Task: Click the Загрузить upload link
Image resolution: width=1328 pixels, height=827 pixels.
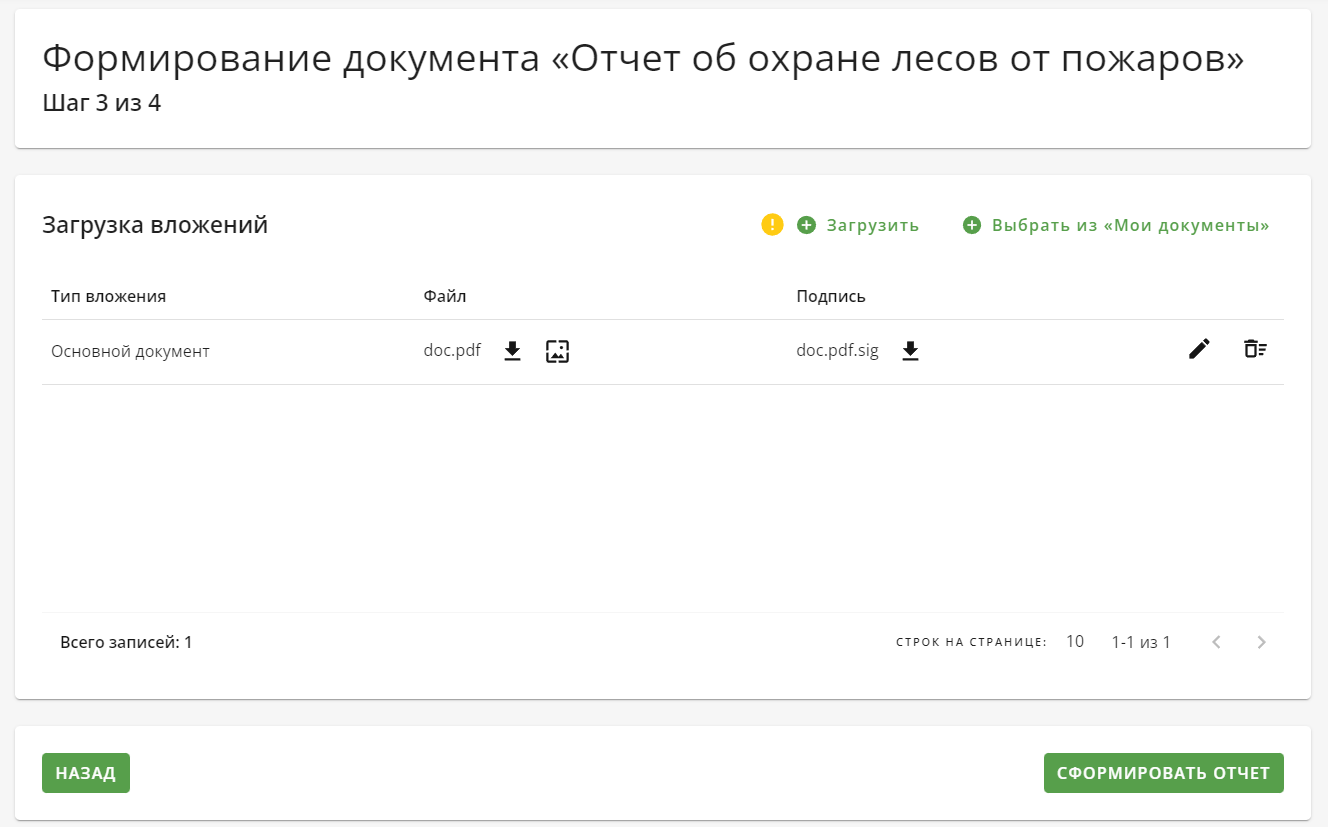Action: [x=872, y=225]
